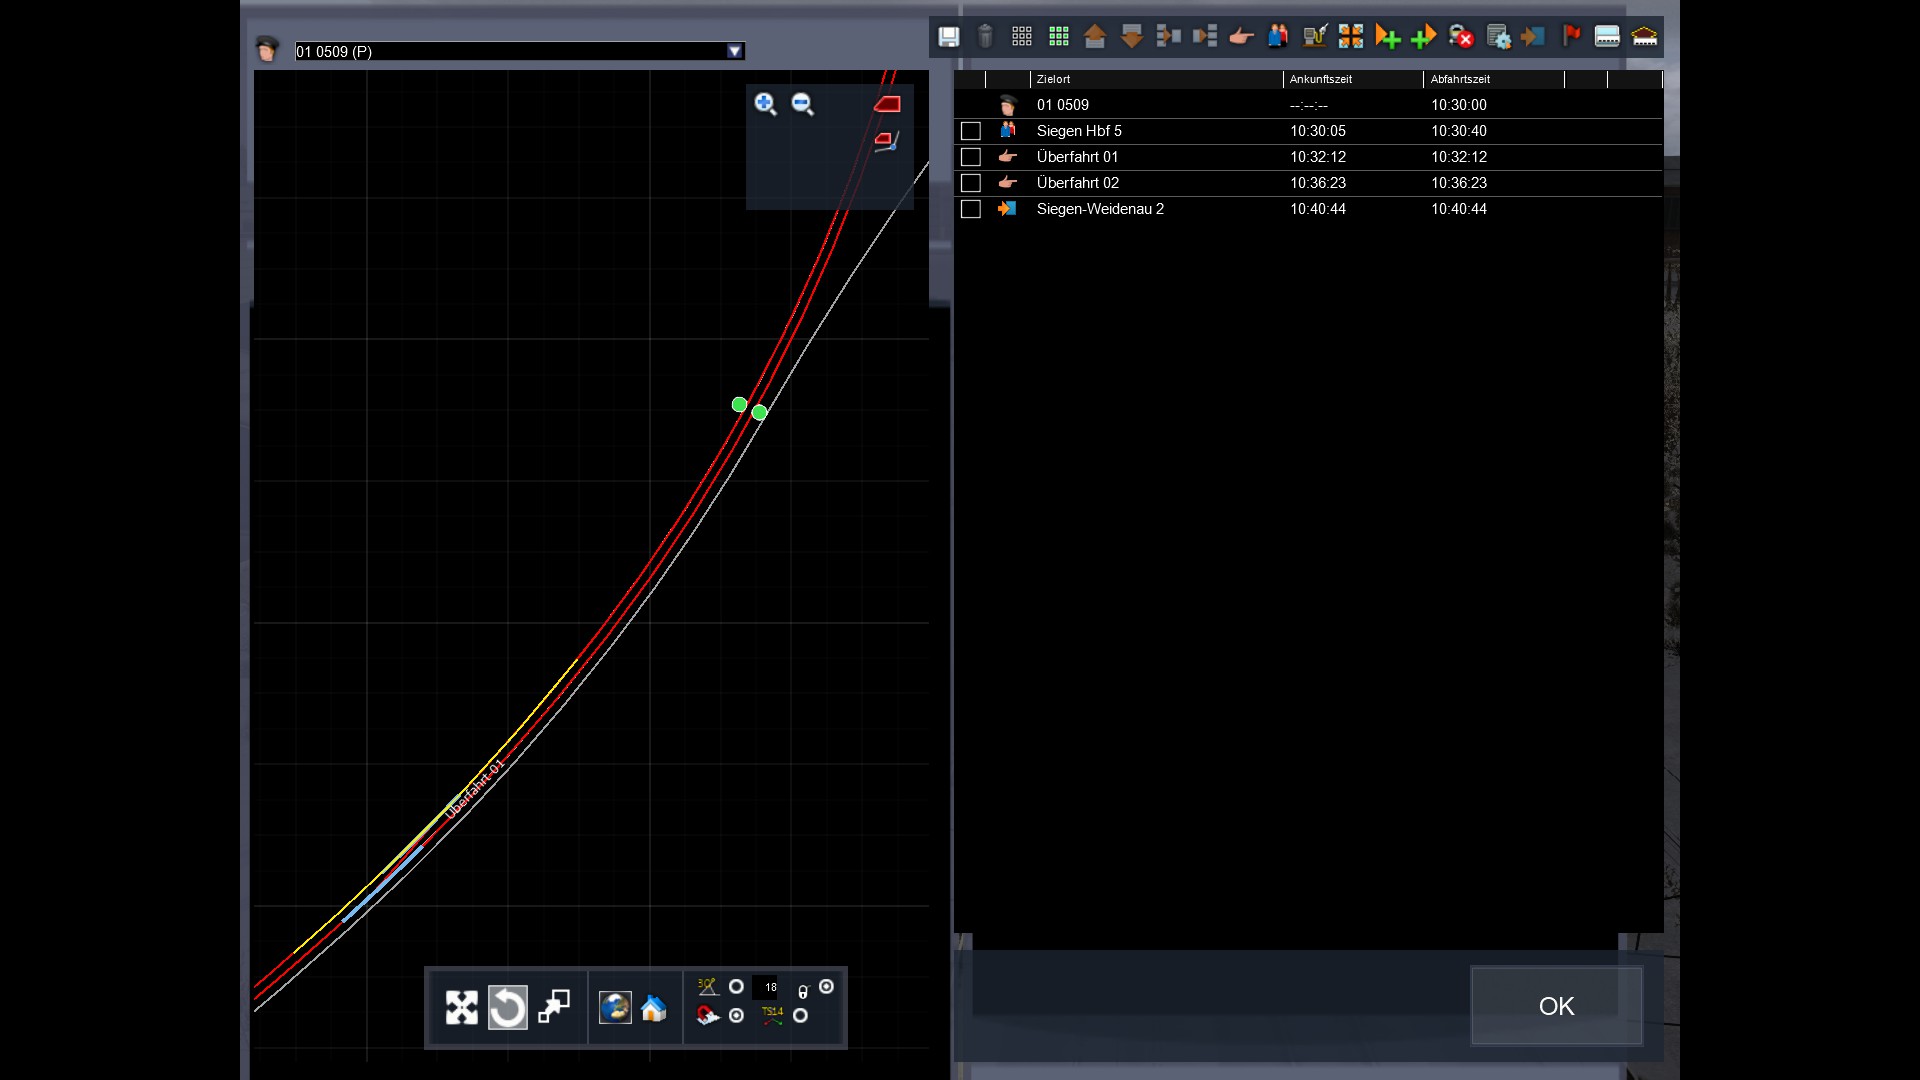Click the blue house home icon
The height and width of the screenshot is (1080, 1920).
click(654, 1008)
